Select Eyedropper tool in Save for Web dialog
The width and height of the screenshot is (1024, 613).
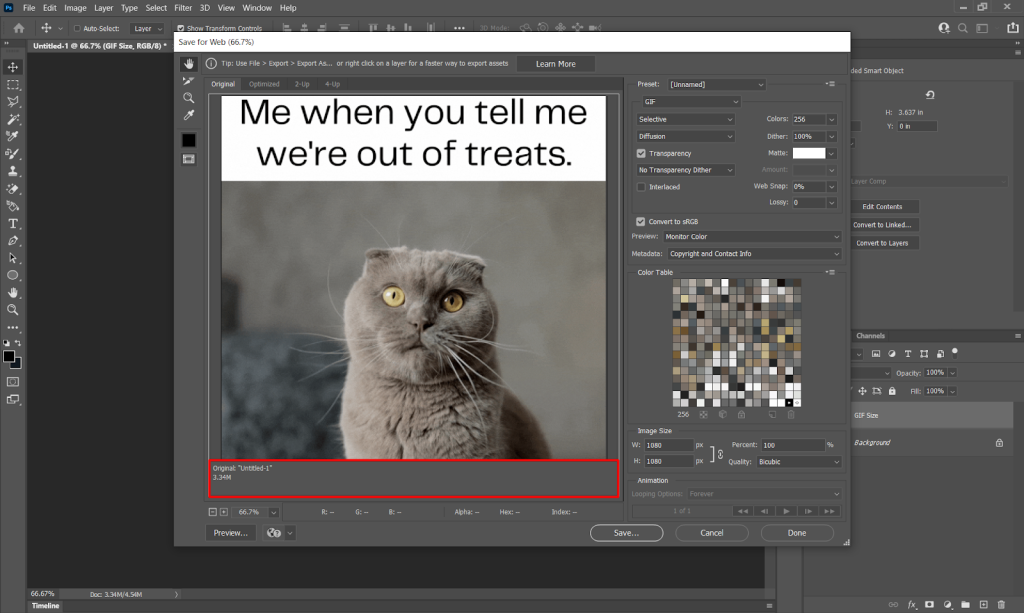pyautogui.click(x=189, y=115)
